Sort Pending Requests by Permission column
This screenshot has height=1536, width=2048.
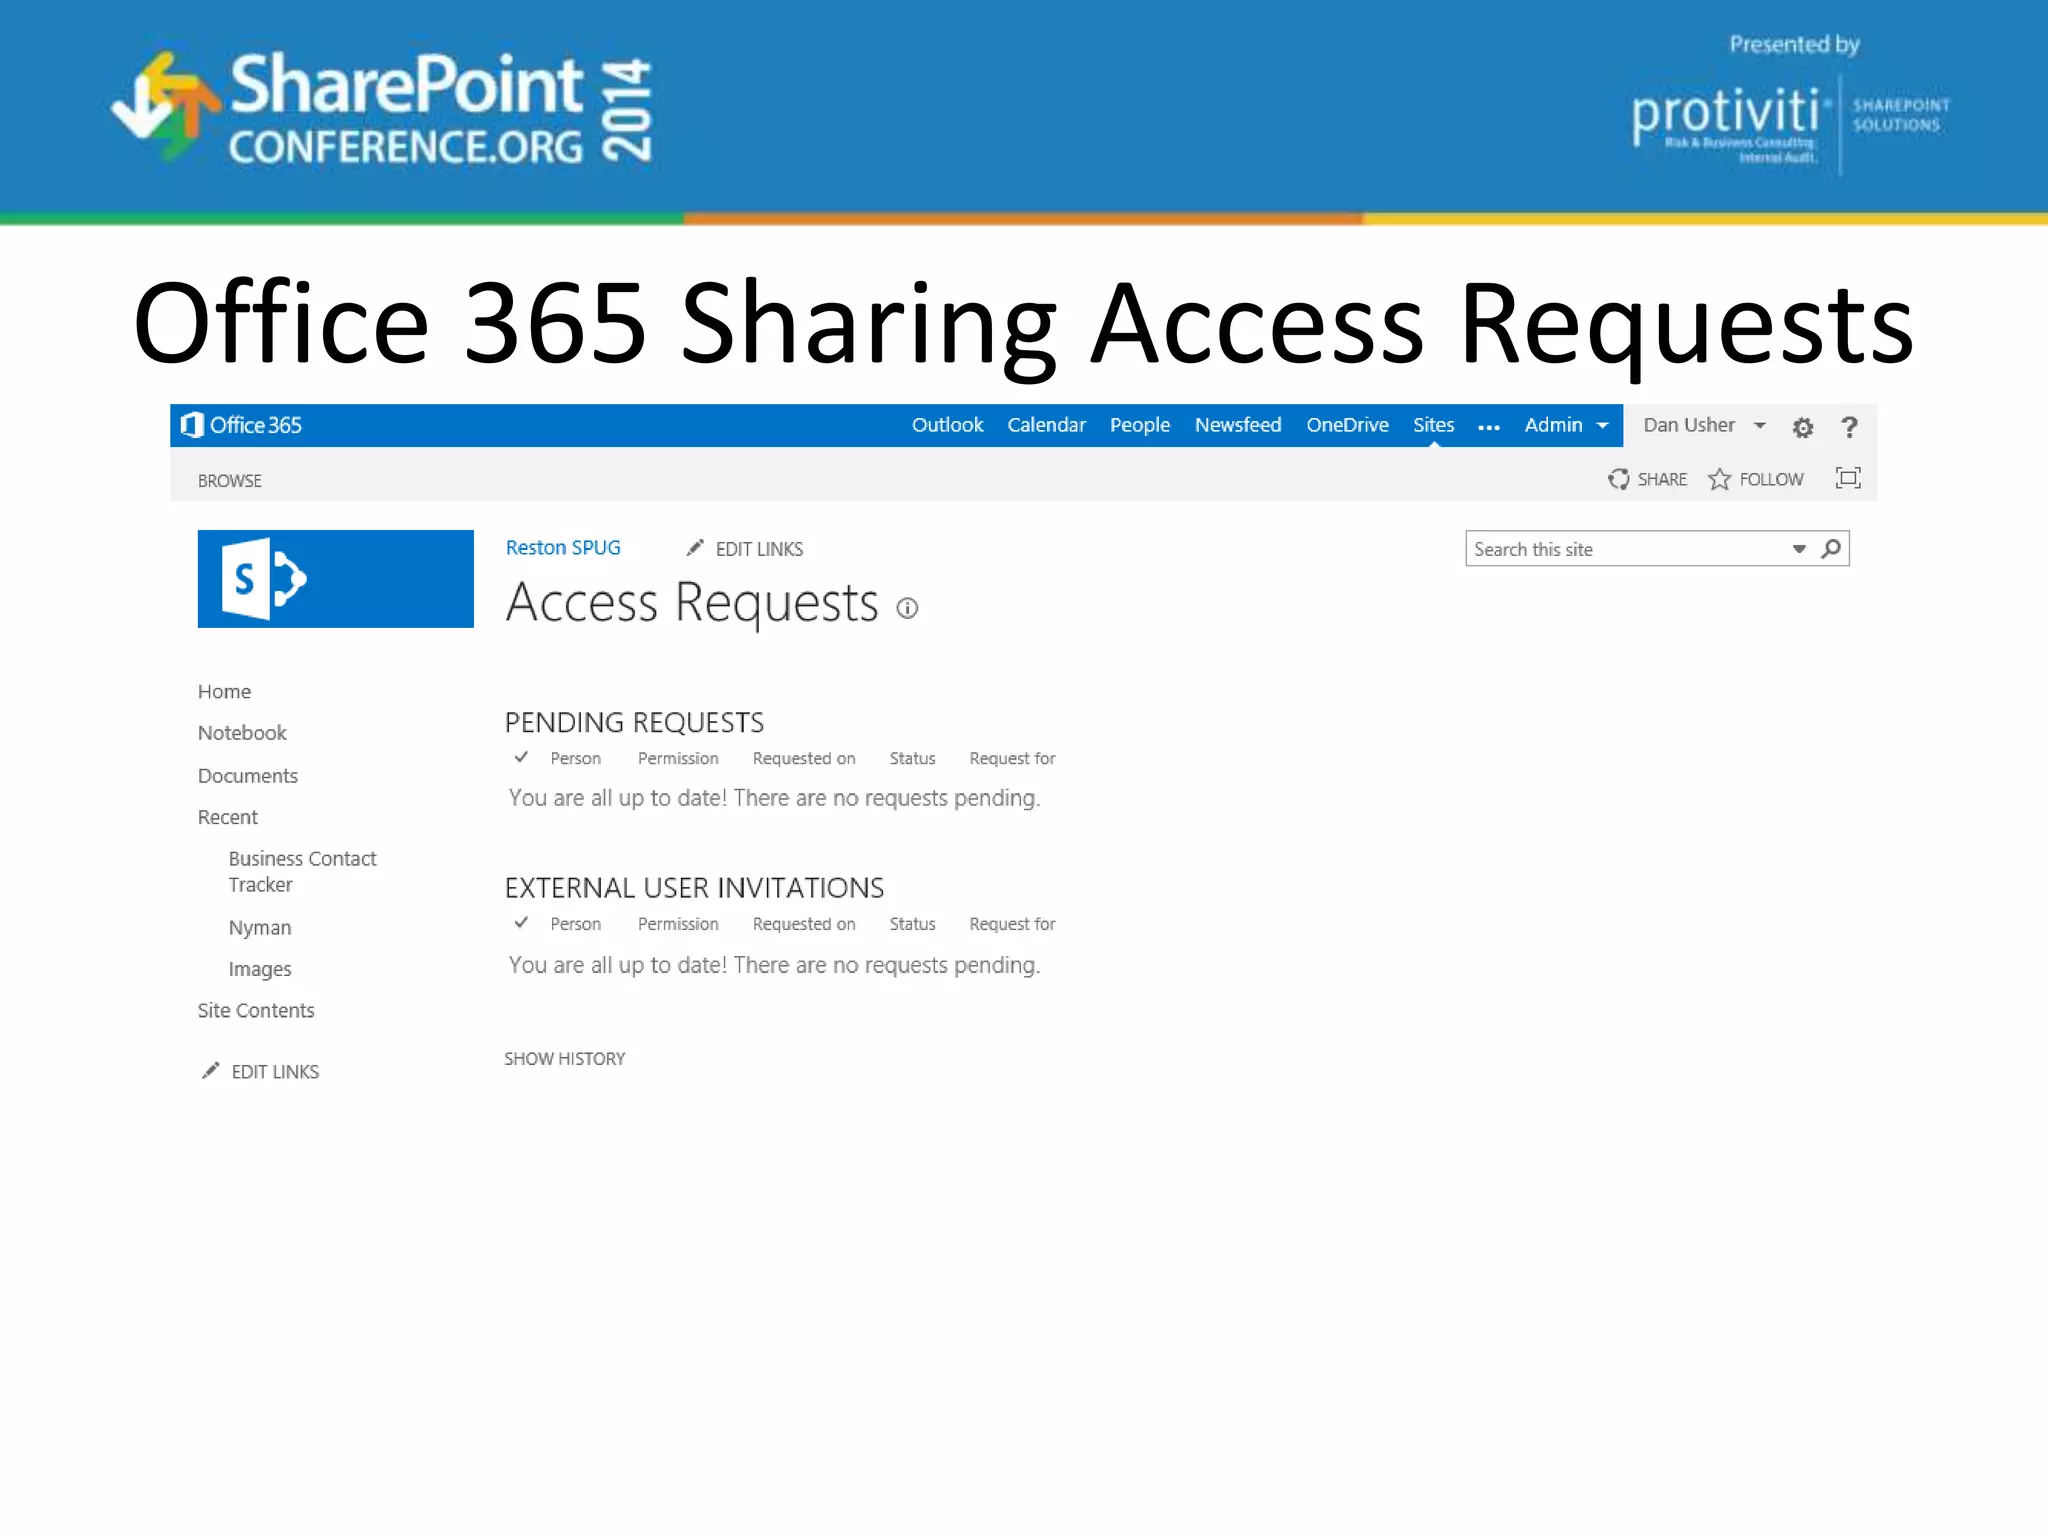(x=678, y=759)
